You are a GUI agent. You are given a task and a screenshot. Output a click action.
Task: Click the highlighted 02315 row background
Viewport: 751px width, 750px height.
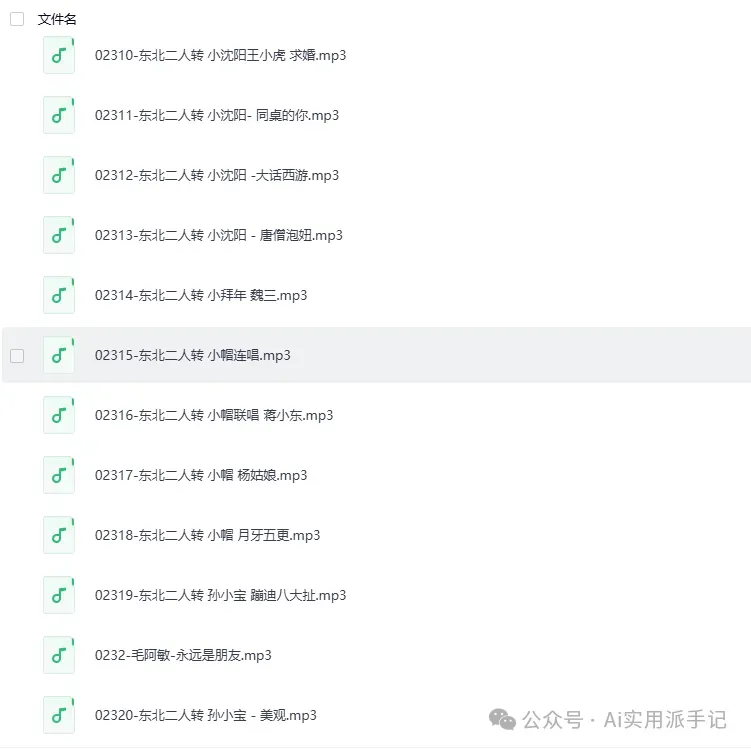(376, 355)
